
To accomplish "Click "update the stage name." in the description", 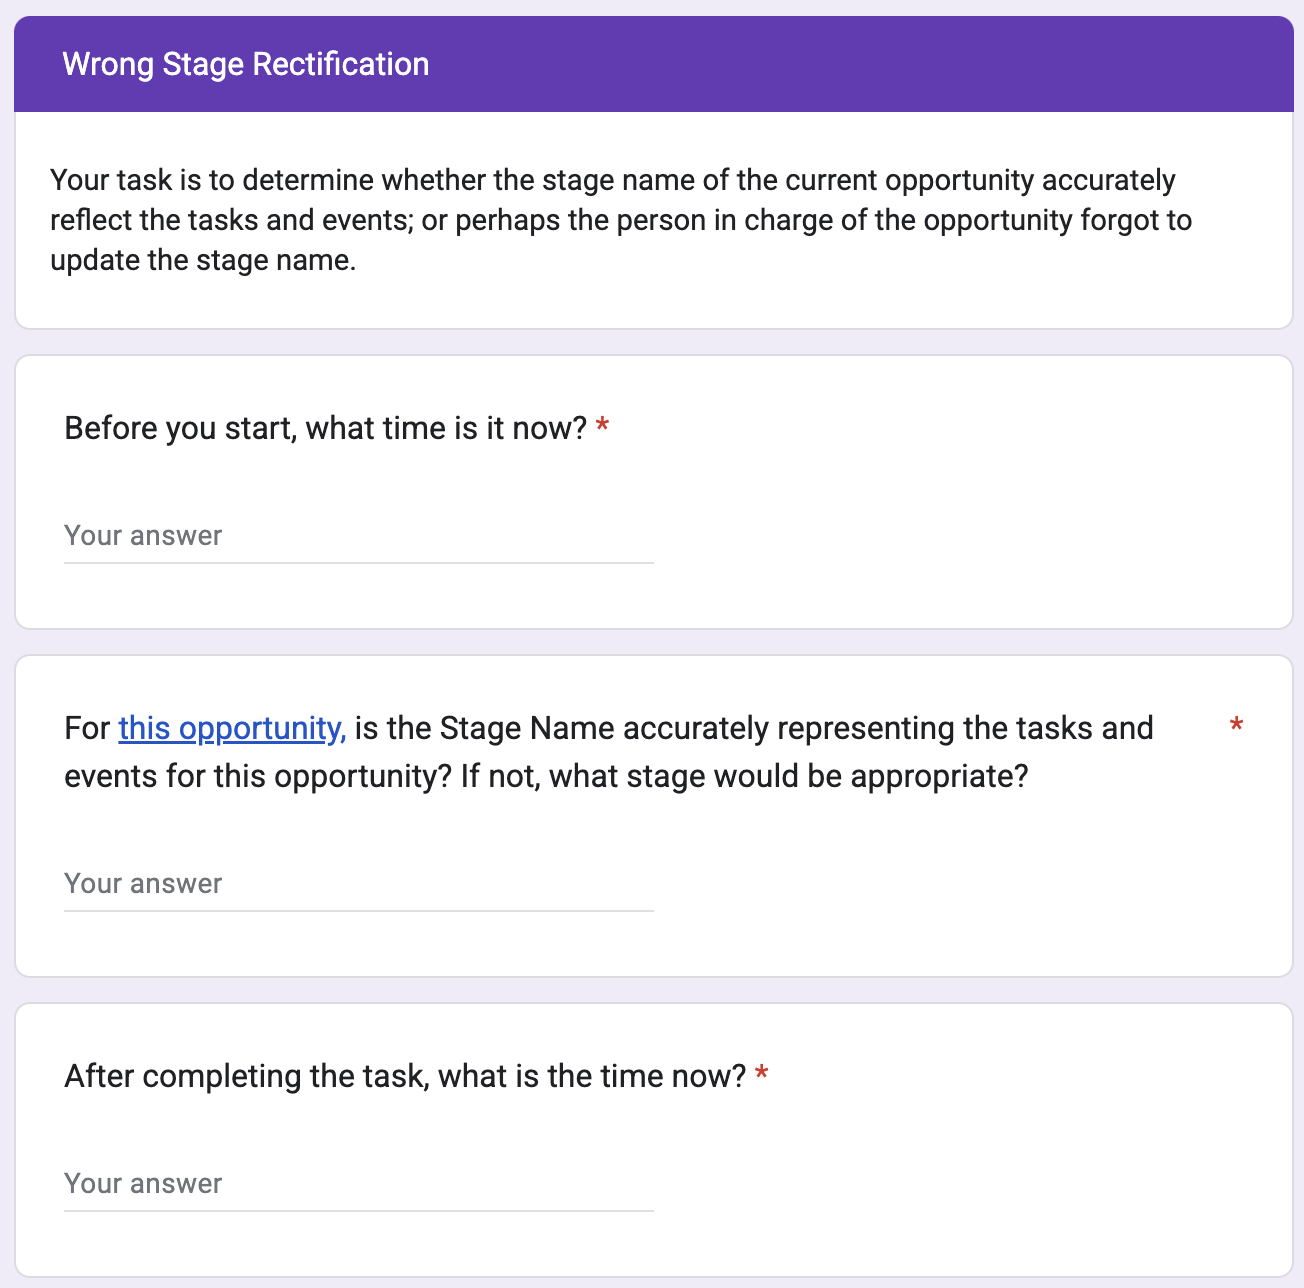I will tap(203, 260).
